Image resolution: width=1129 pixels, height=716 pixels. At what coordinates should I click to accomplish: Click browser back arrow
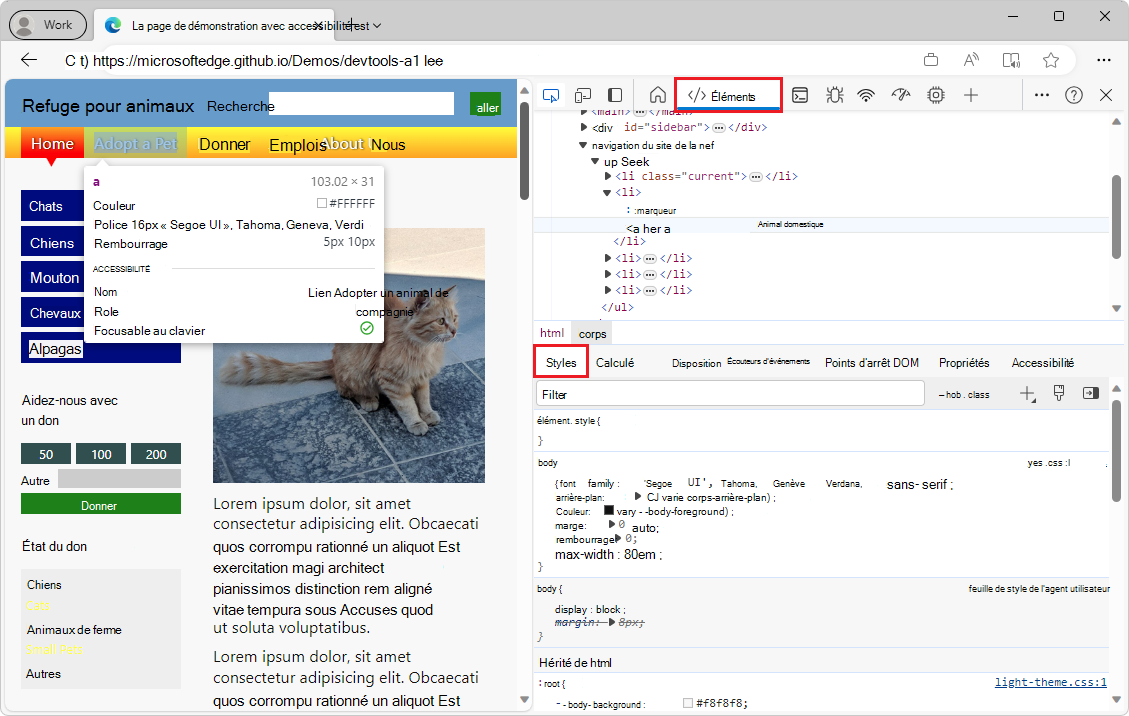click(29, 61)
